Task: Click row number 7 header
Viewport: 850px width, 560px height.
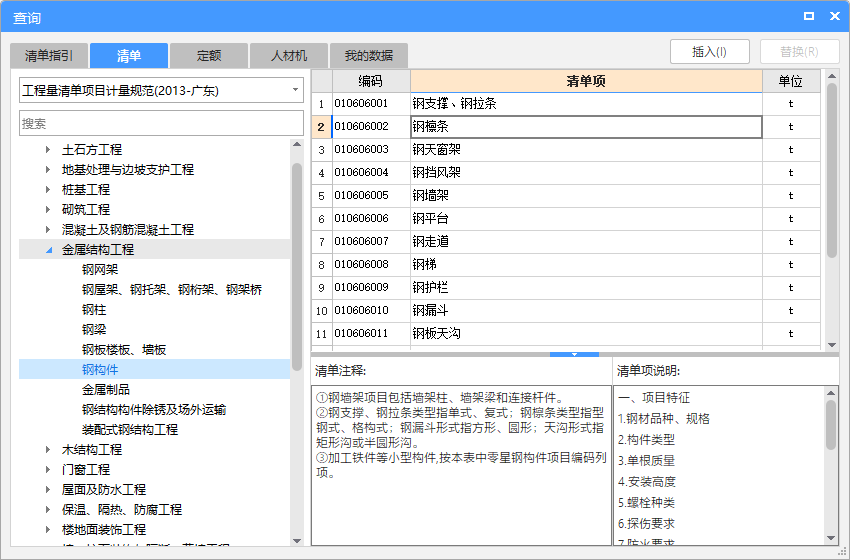Action: pos(321,241)
